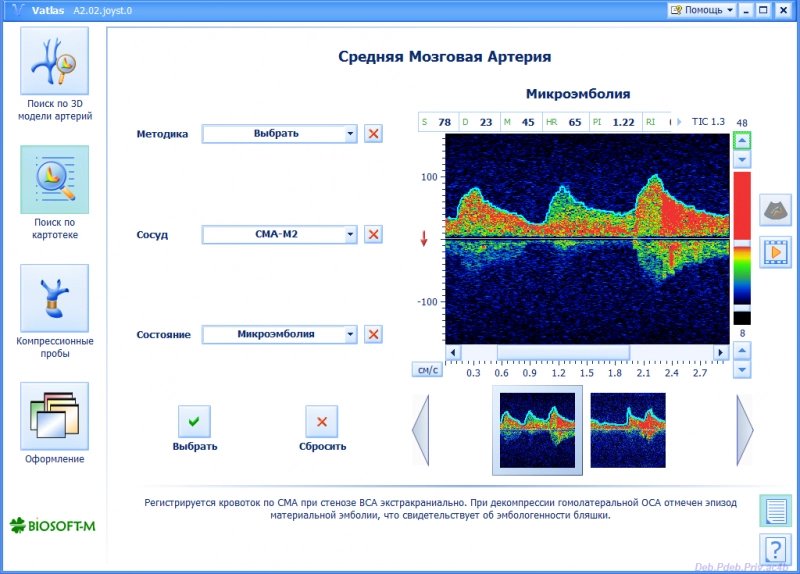Screen dimensions: 800x574
Task: Open the Оформление appearance settings
Action: point(54,415)
